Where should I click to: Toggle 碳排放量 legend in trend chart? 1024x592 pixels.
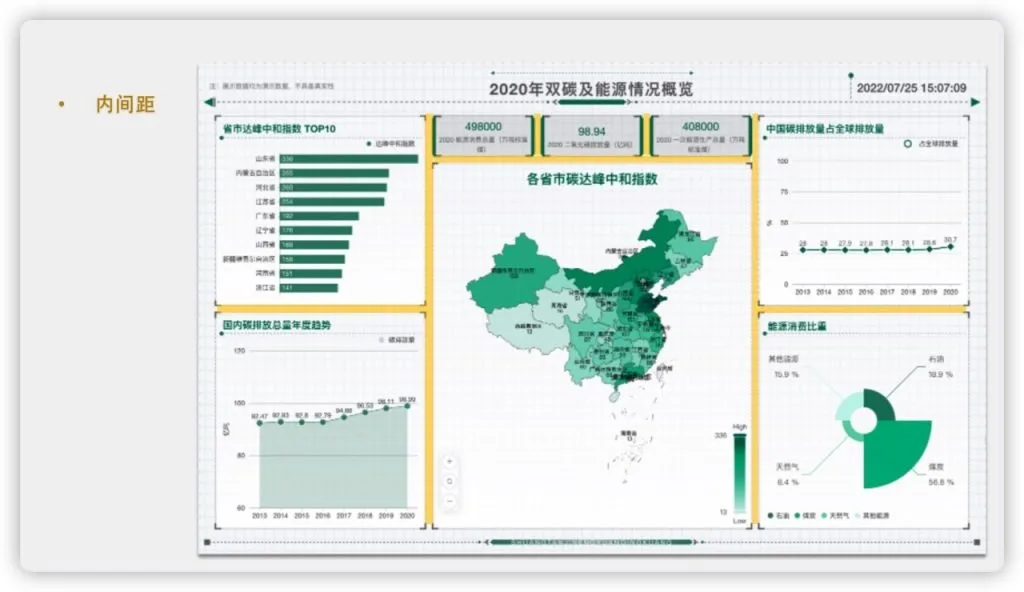(x=397, y=340)
